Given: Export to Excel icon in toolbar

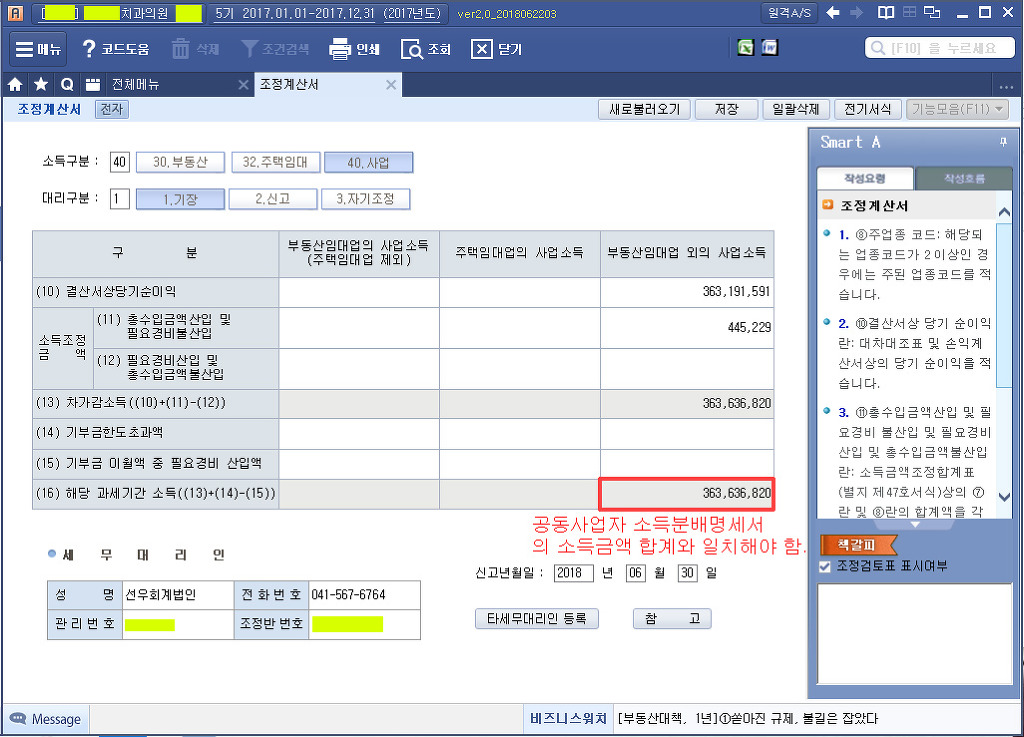Looking at the screenshot, I should pyautogui.click(x=746, y=48).
